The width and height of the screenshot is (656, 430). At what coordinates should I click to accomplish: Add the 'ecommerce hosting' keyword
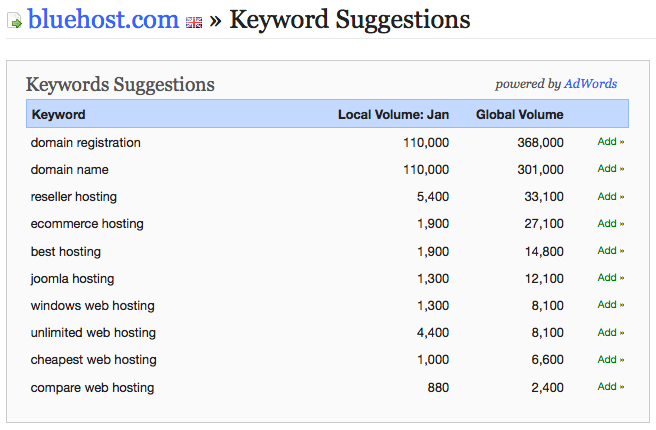coord(611,223)
